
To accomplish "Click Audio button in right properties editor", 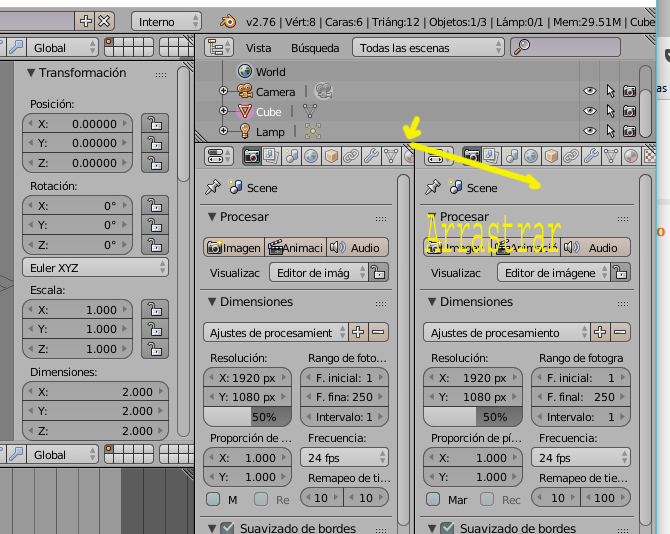I will click(x=595, y=247).
